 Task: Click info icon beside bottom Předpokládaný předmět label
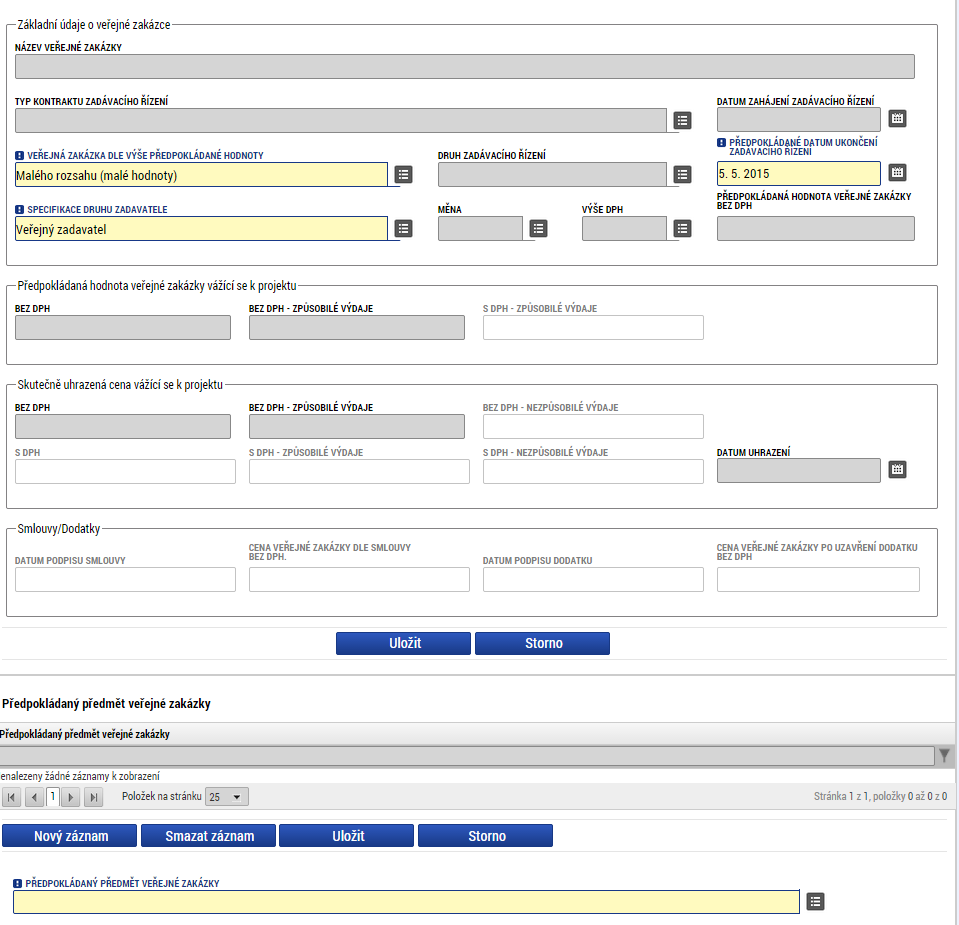coord(17,883)
